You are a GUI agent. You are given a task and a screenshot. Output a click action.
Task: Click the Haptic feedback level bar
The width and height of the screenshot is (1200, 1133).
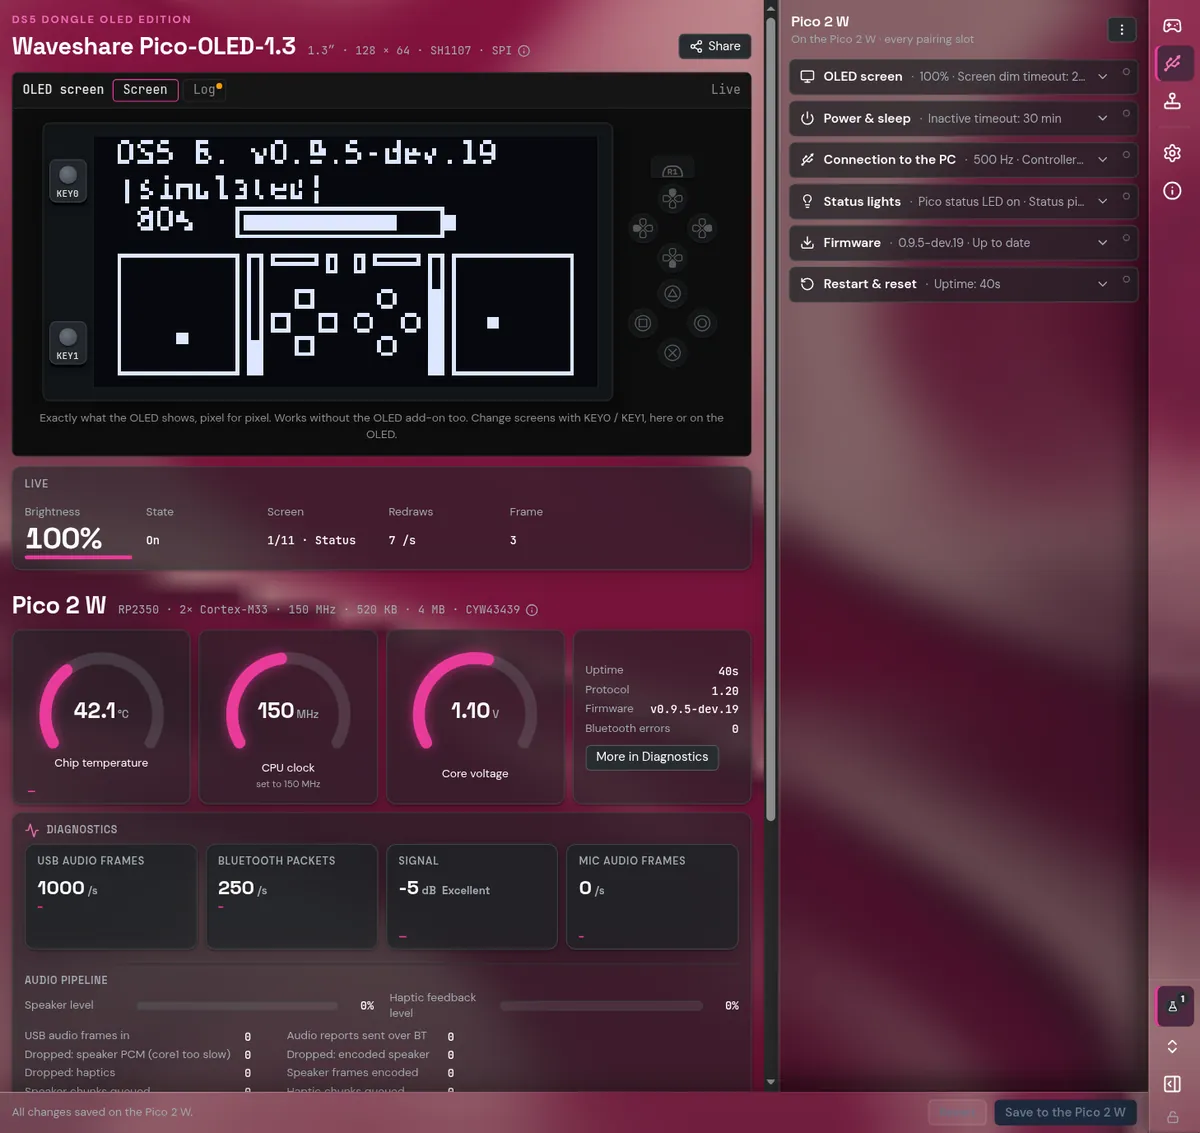pos(601,1006)
